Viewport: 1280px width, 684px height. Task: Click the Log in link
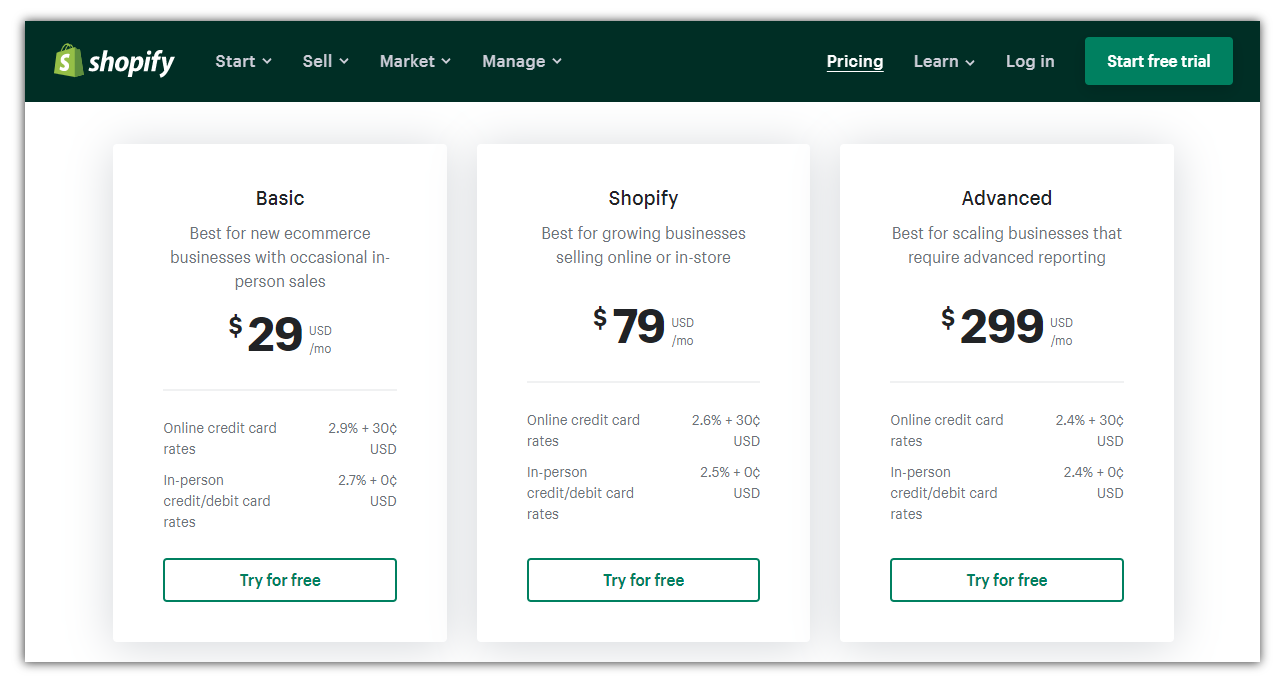[x=1030, y=61]
